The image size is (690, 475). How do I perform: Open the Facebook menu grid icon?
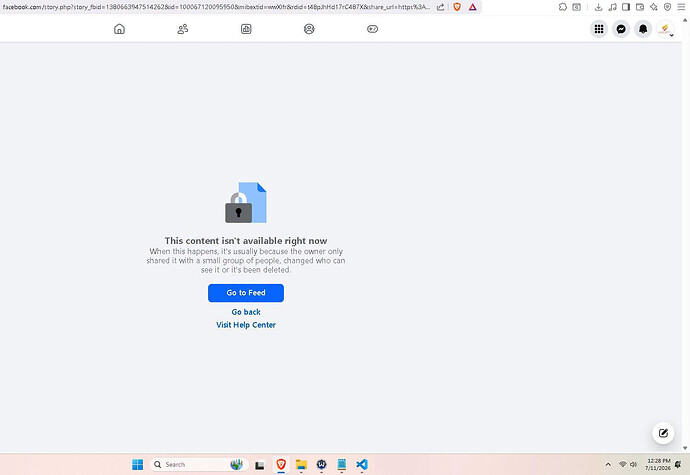pos(599,29)
